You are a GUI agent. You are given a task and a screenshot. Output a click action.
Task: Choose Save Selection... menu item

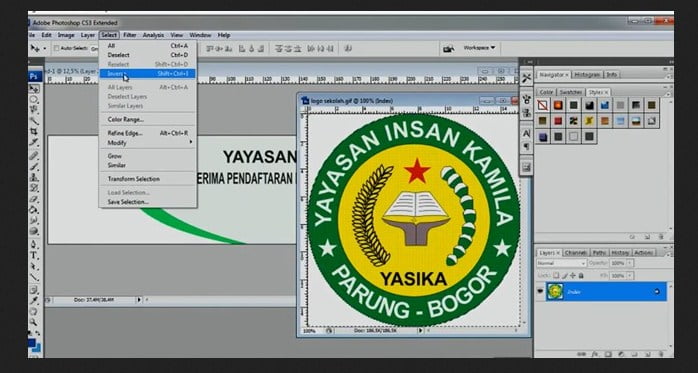click(148, 202)
